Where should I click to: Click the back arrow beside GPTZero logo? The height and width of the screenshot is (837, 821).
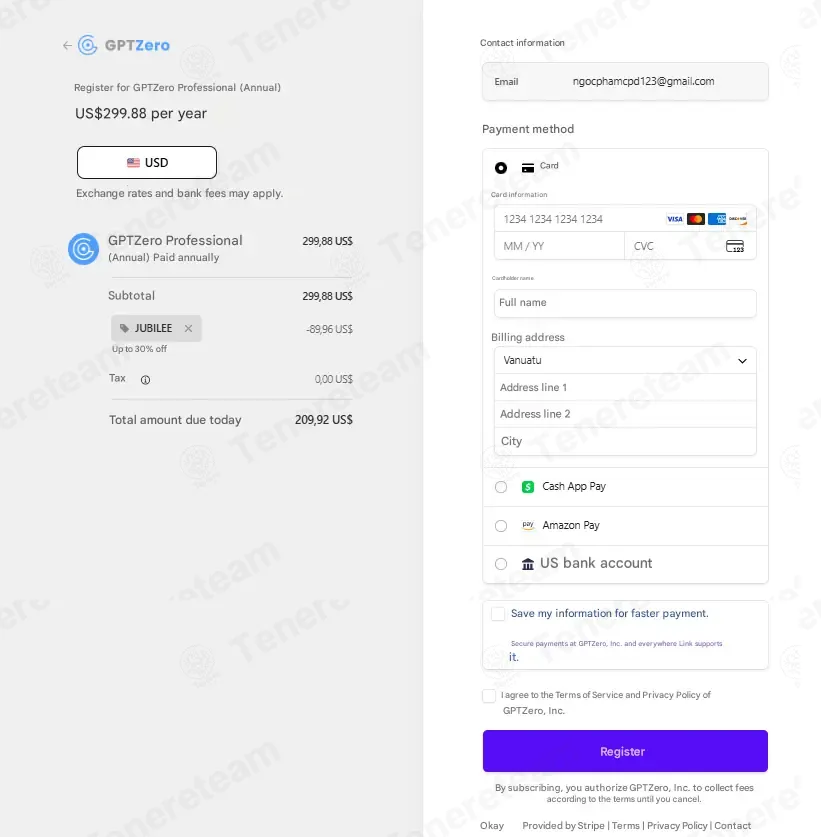(x=67, y=45)
